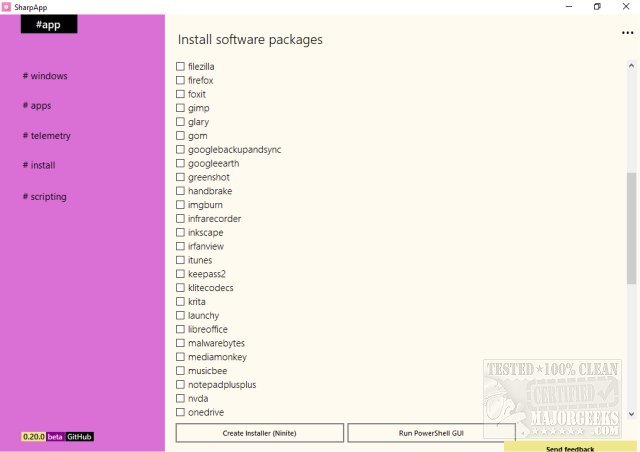
Task: Tick the nvda checkbox
Action: coord(180,399)
